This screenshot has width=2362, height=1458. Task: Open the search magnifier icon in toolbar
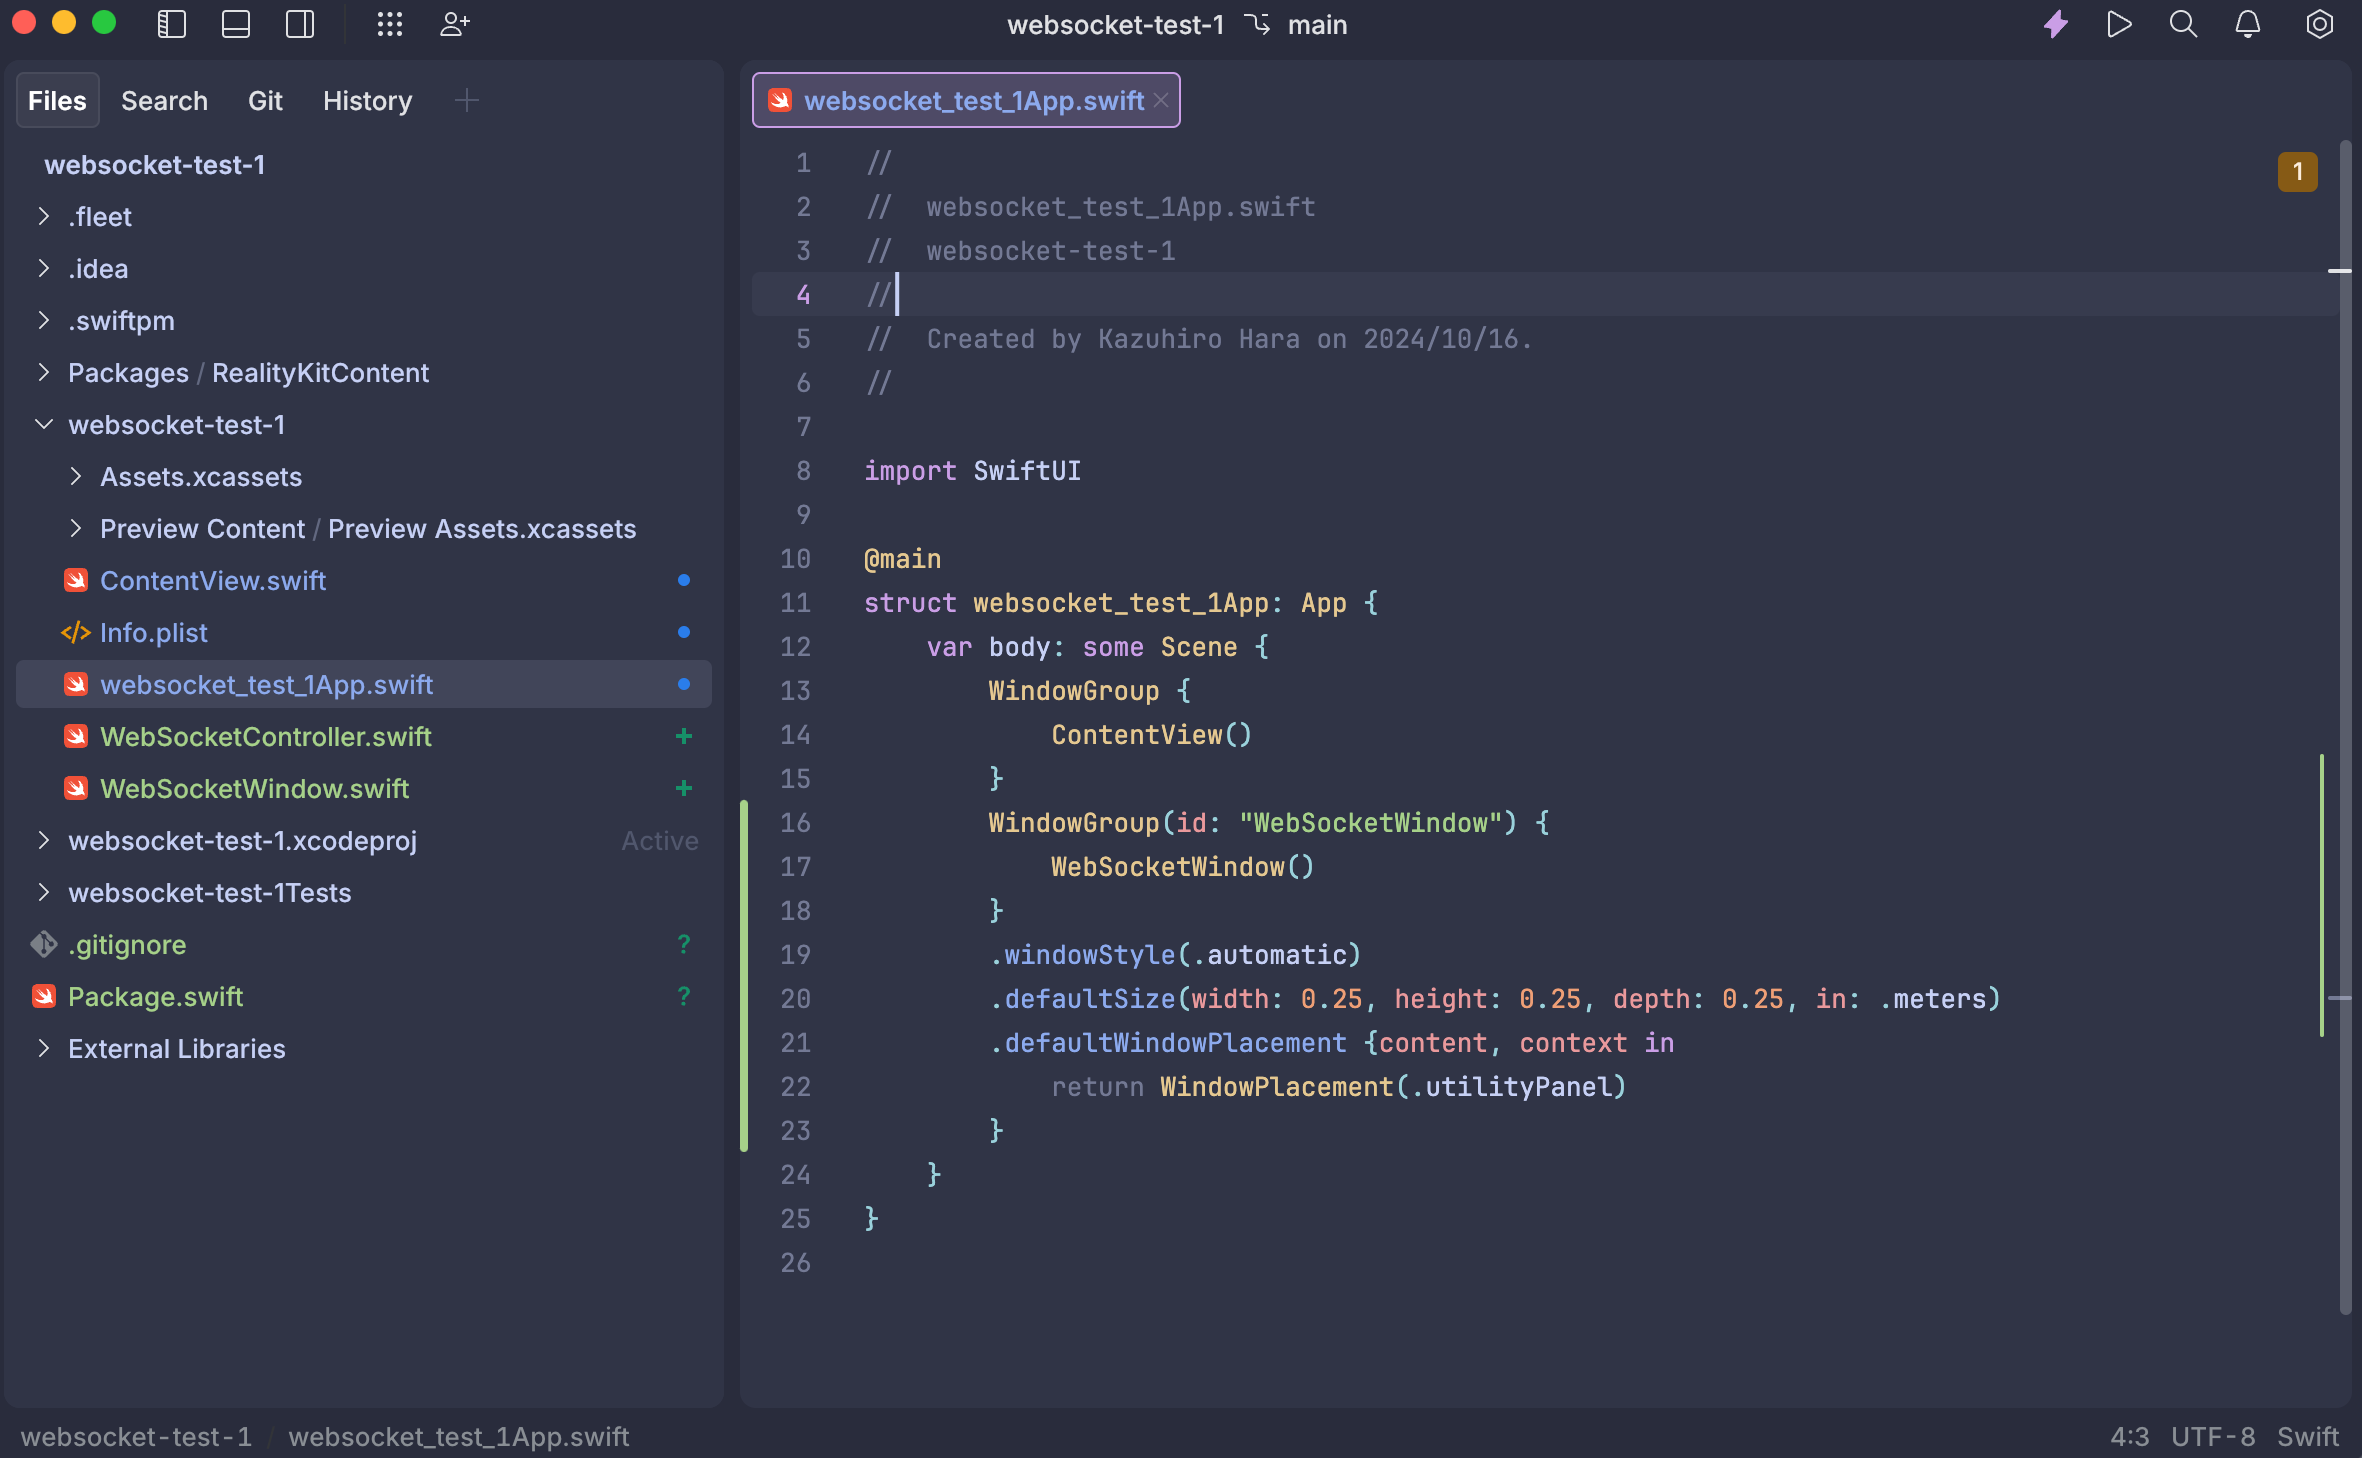point(2184,25)
